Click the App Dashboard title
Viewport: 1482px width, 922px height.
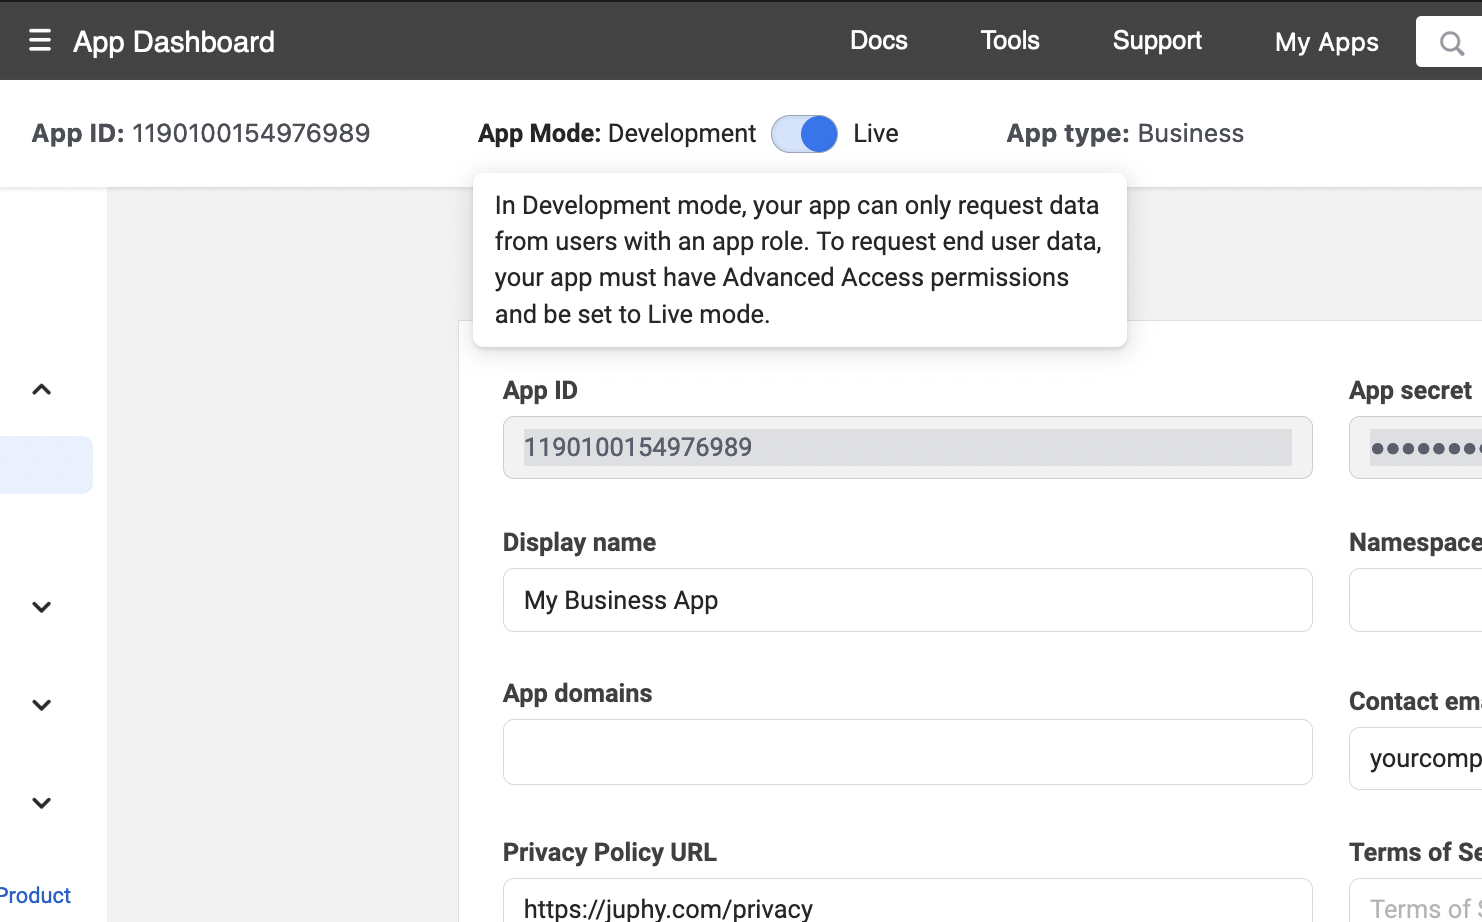tap(174, 42)
